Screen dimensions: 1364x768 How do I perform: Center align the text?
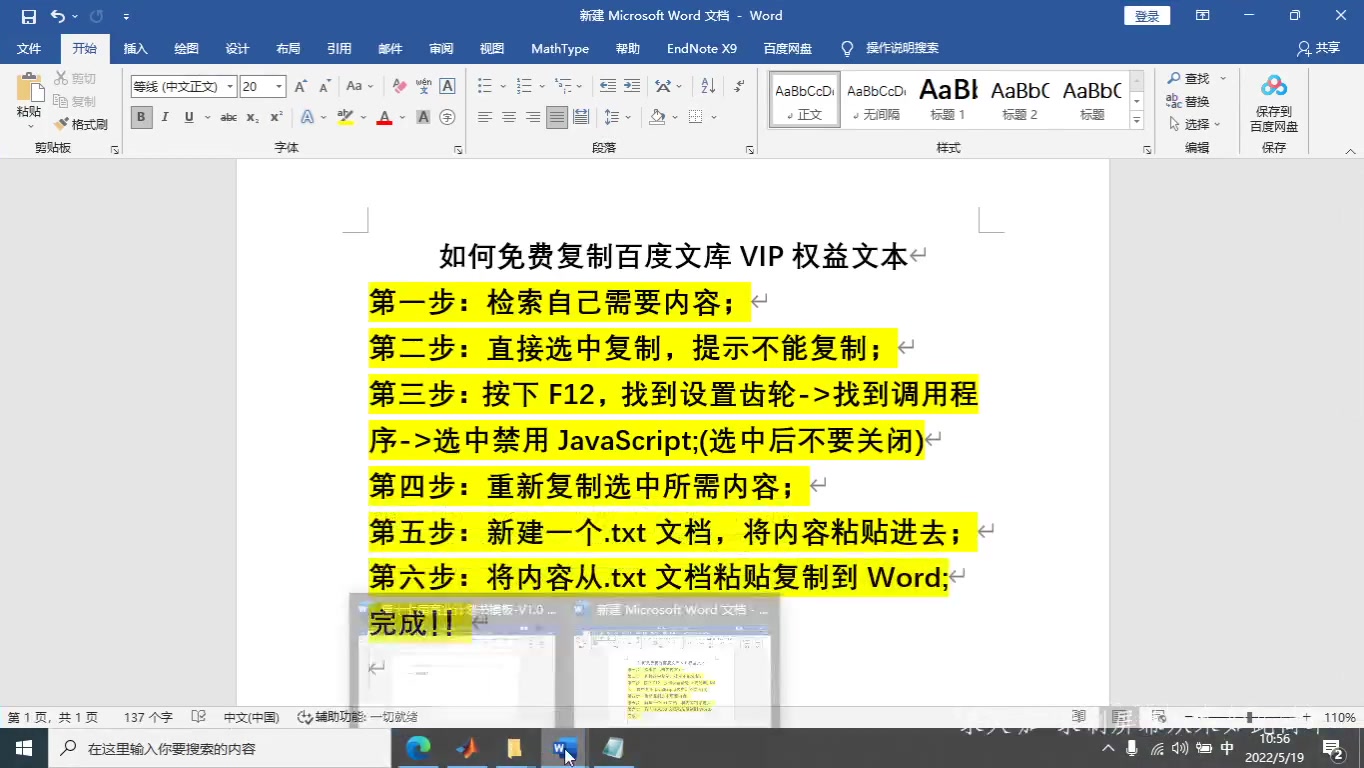pos(509,117)
